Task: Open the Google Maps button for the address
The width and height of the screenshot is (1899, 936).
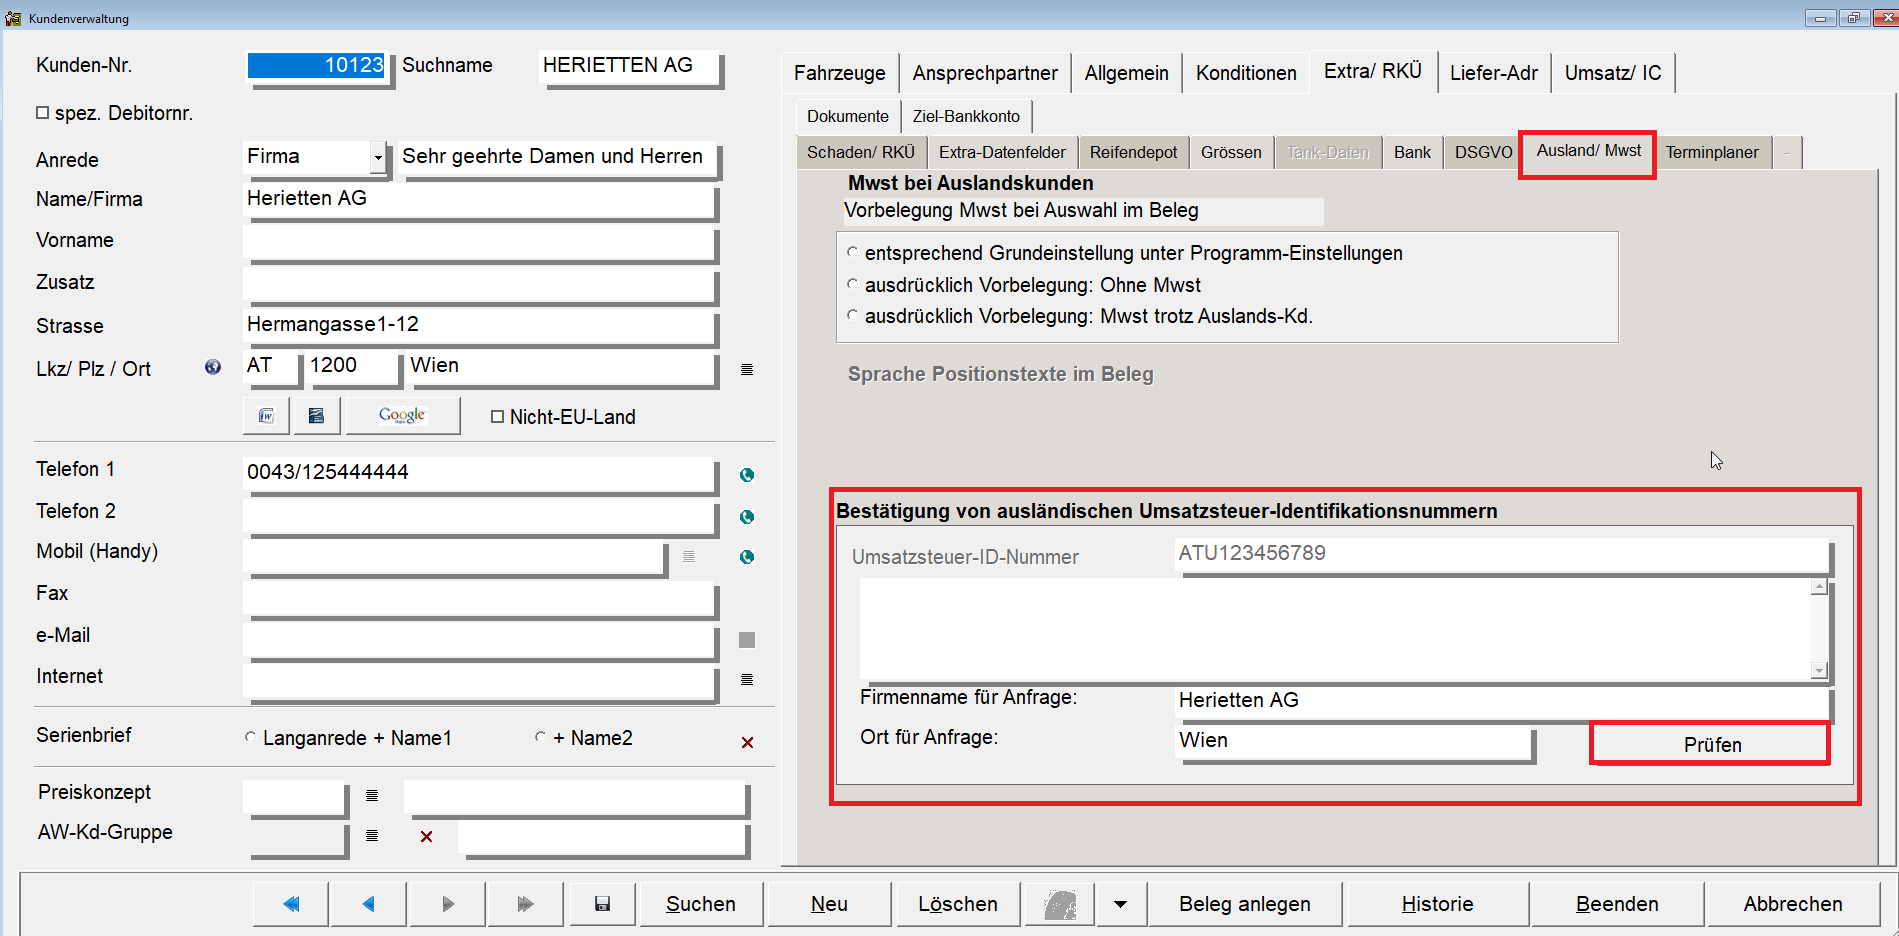Action: coord(402,416)
